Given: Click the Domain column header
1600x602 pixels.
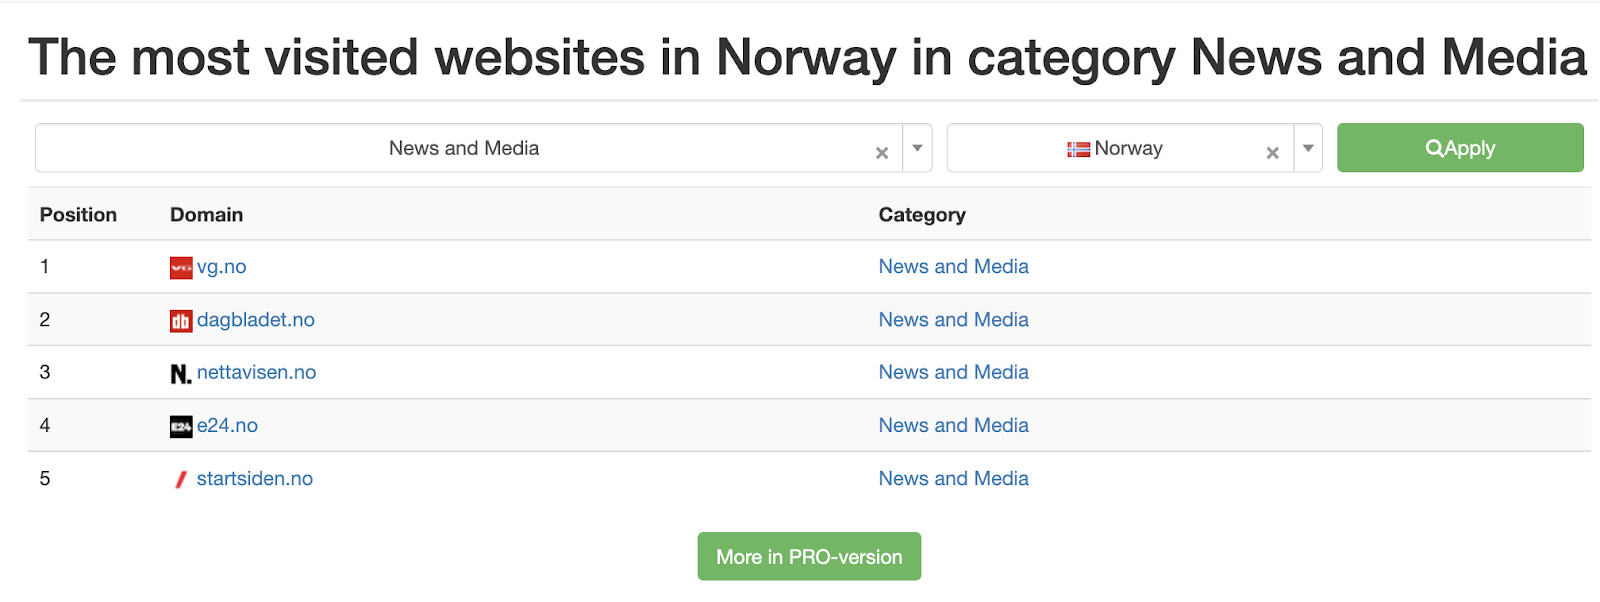Looking at the screenshot, I should [x=206, y=215].
